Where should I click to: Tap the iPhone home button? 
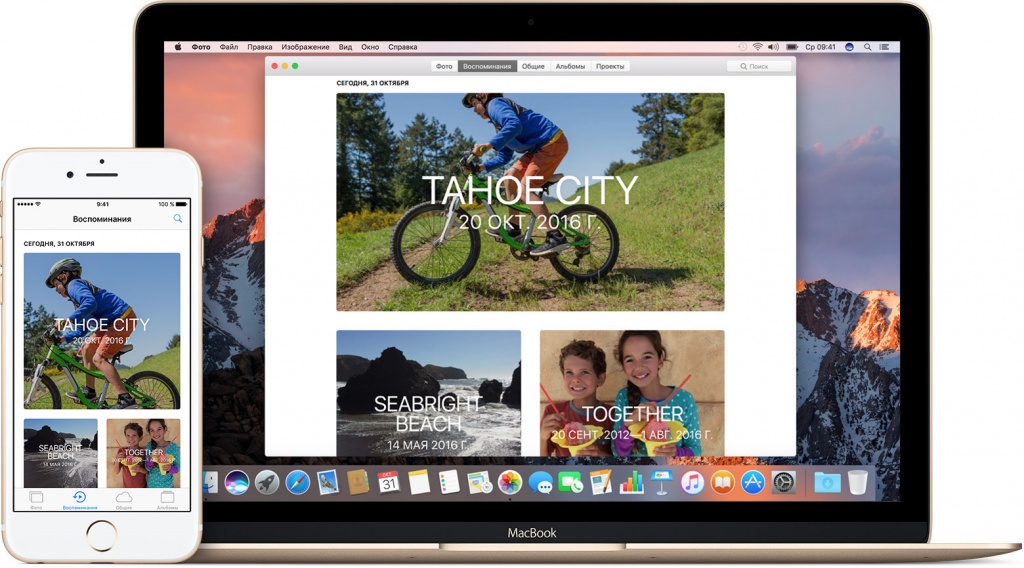pos(101,535)
